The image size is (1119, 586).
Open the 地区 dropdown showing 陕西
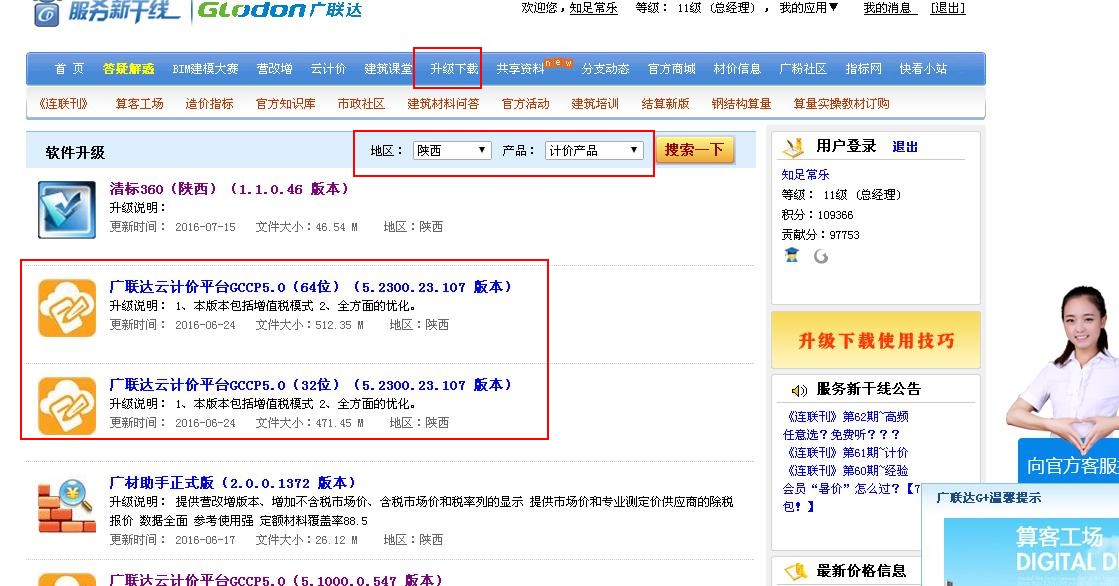452,150
